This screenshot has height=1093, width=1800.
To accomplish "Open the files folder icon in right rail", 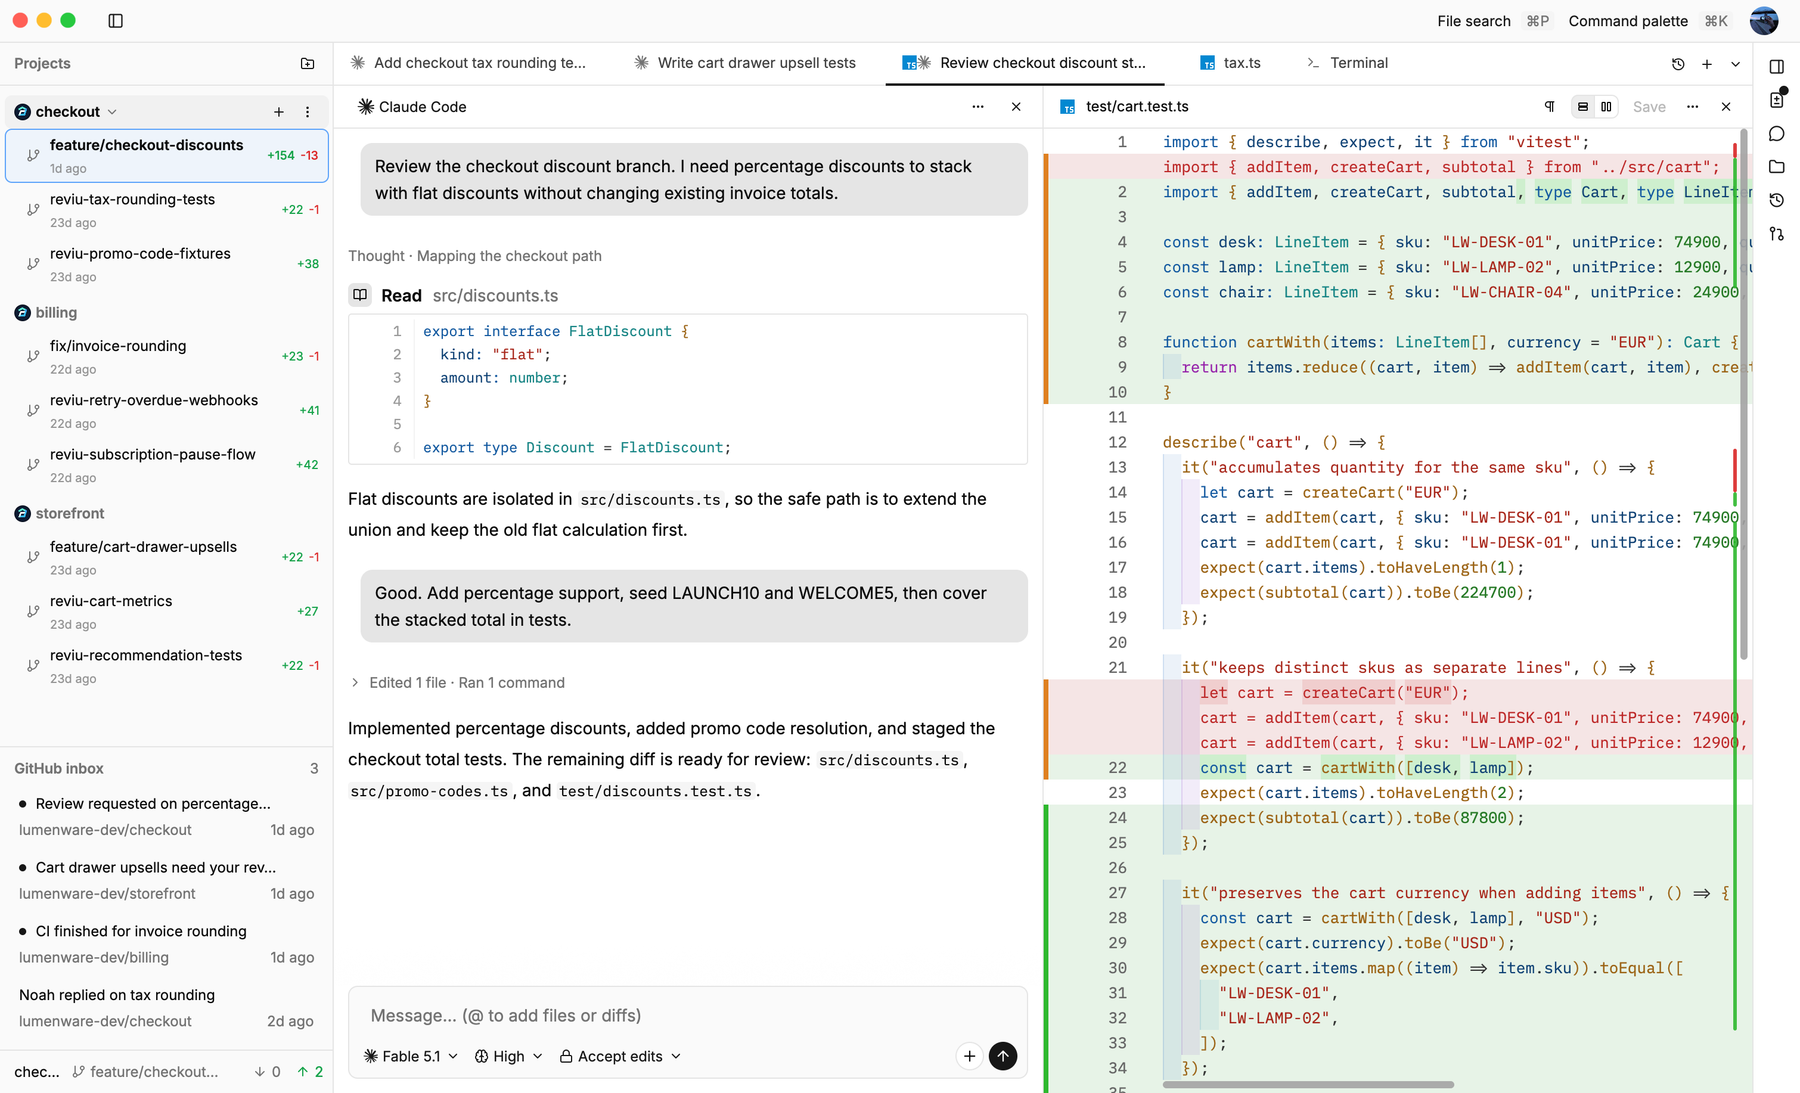I will coord(1777,167).
